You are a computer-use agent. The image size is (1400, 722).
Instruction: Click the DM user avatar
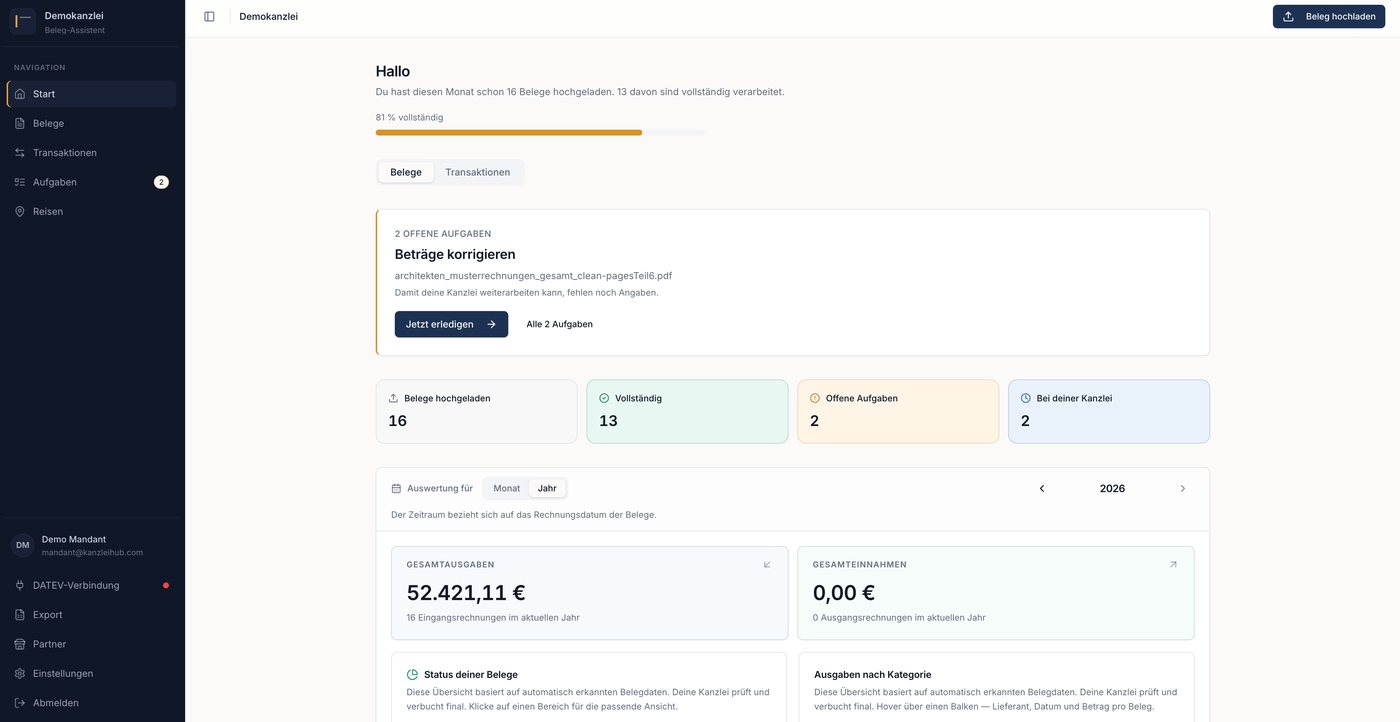22,545
